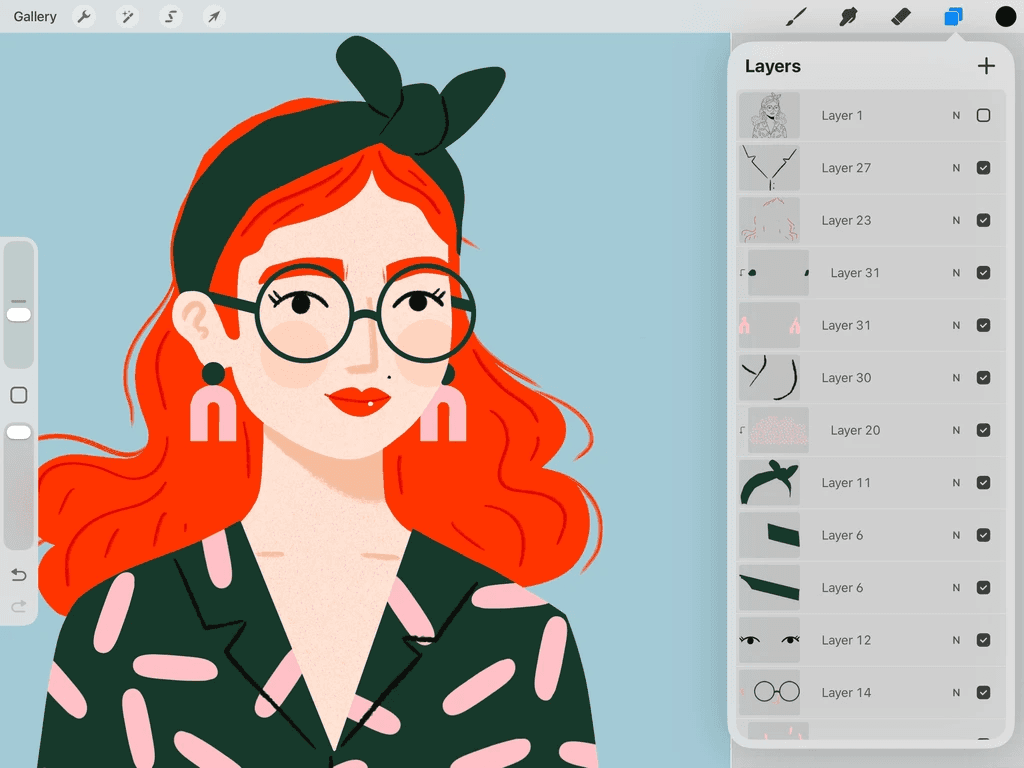Select Layer 30 black curves thumbnail
The width and height of the screenshot is (1024, 768).
[769, 377]
